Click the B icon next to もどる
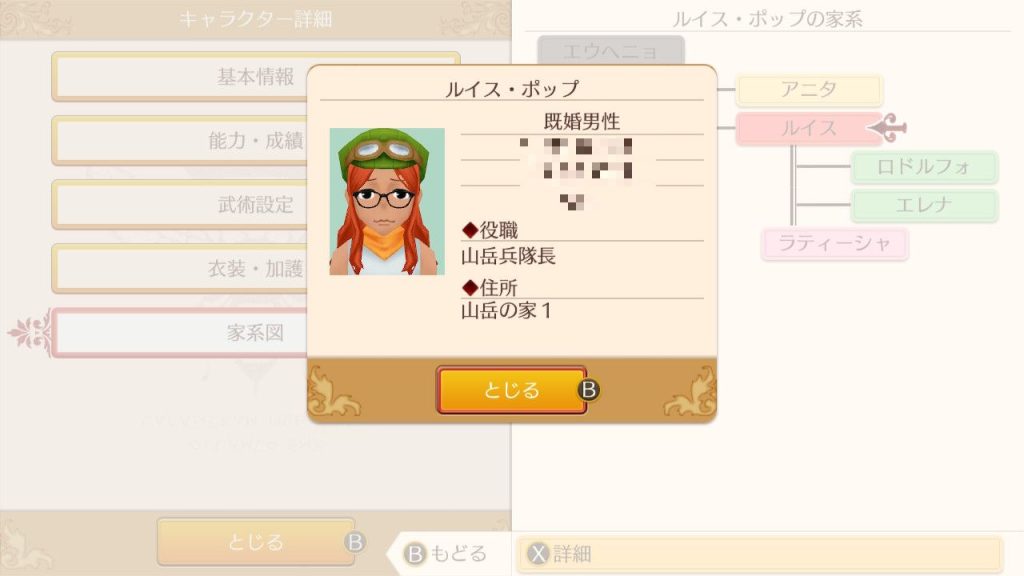1024x576 pixels. 415,554
